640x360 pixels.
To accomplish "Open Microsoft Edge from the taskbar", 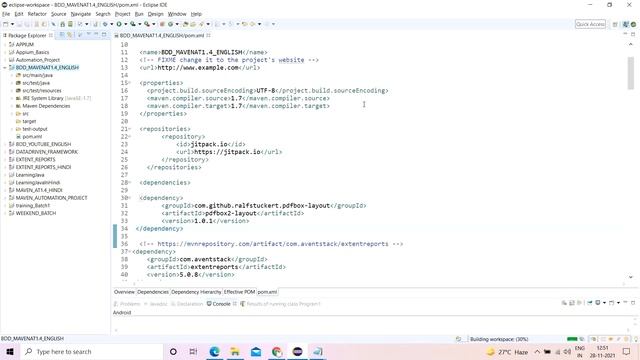I will 214,352.
